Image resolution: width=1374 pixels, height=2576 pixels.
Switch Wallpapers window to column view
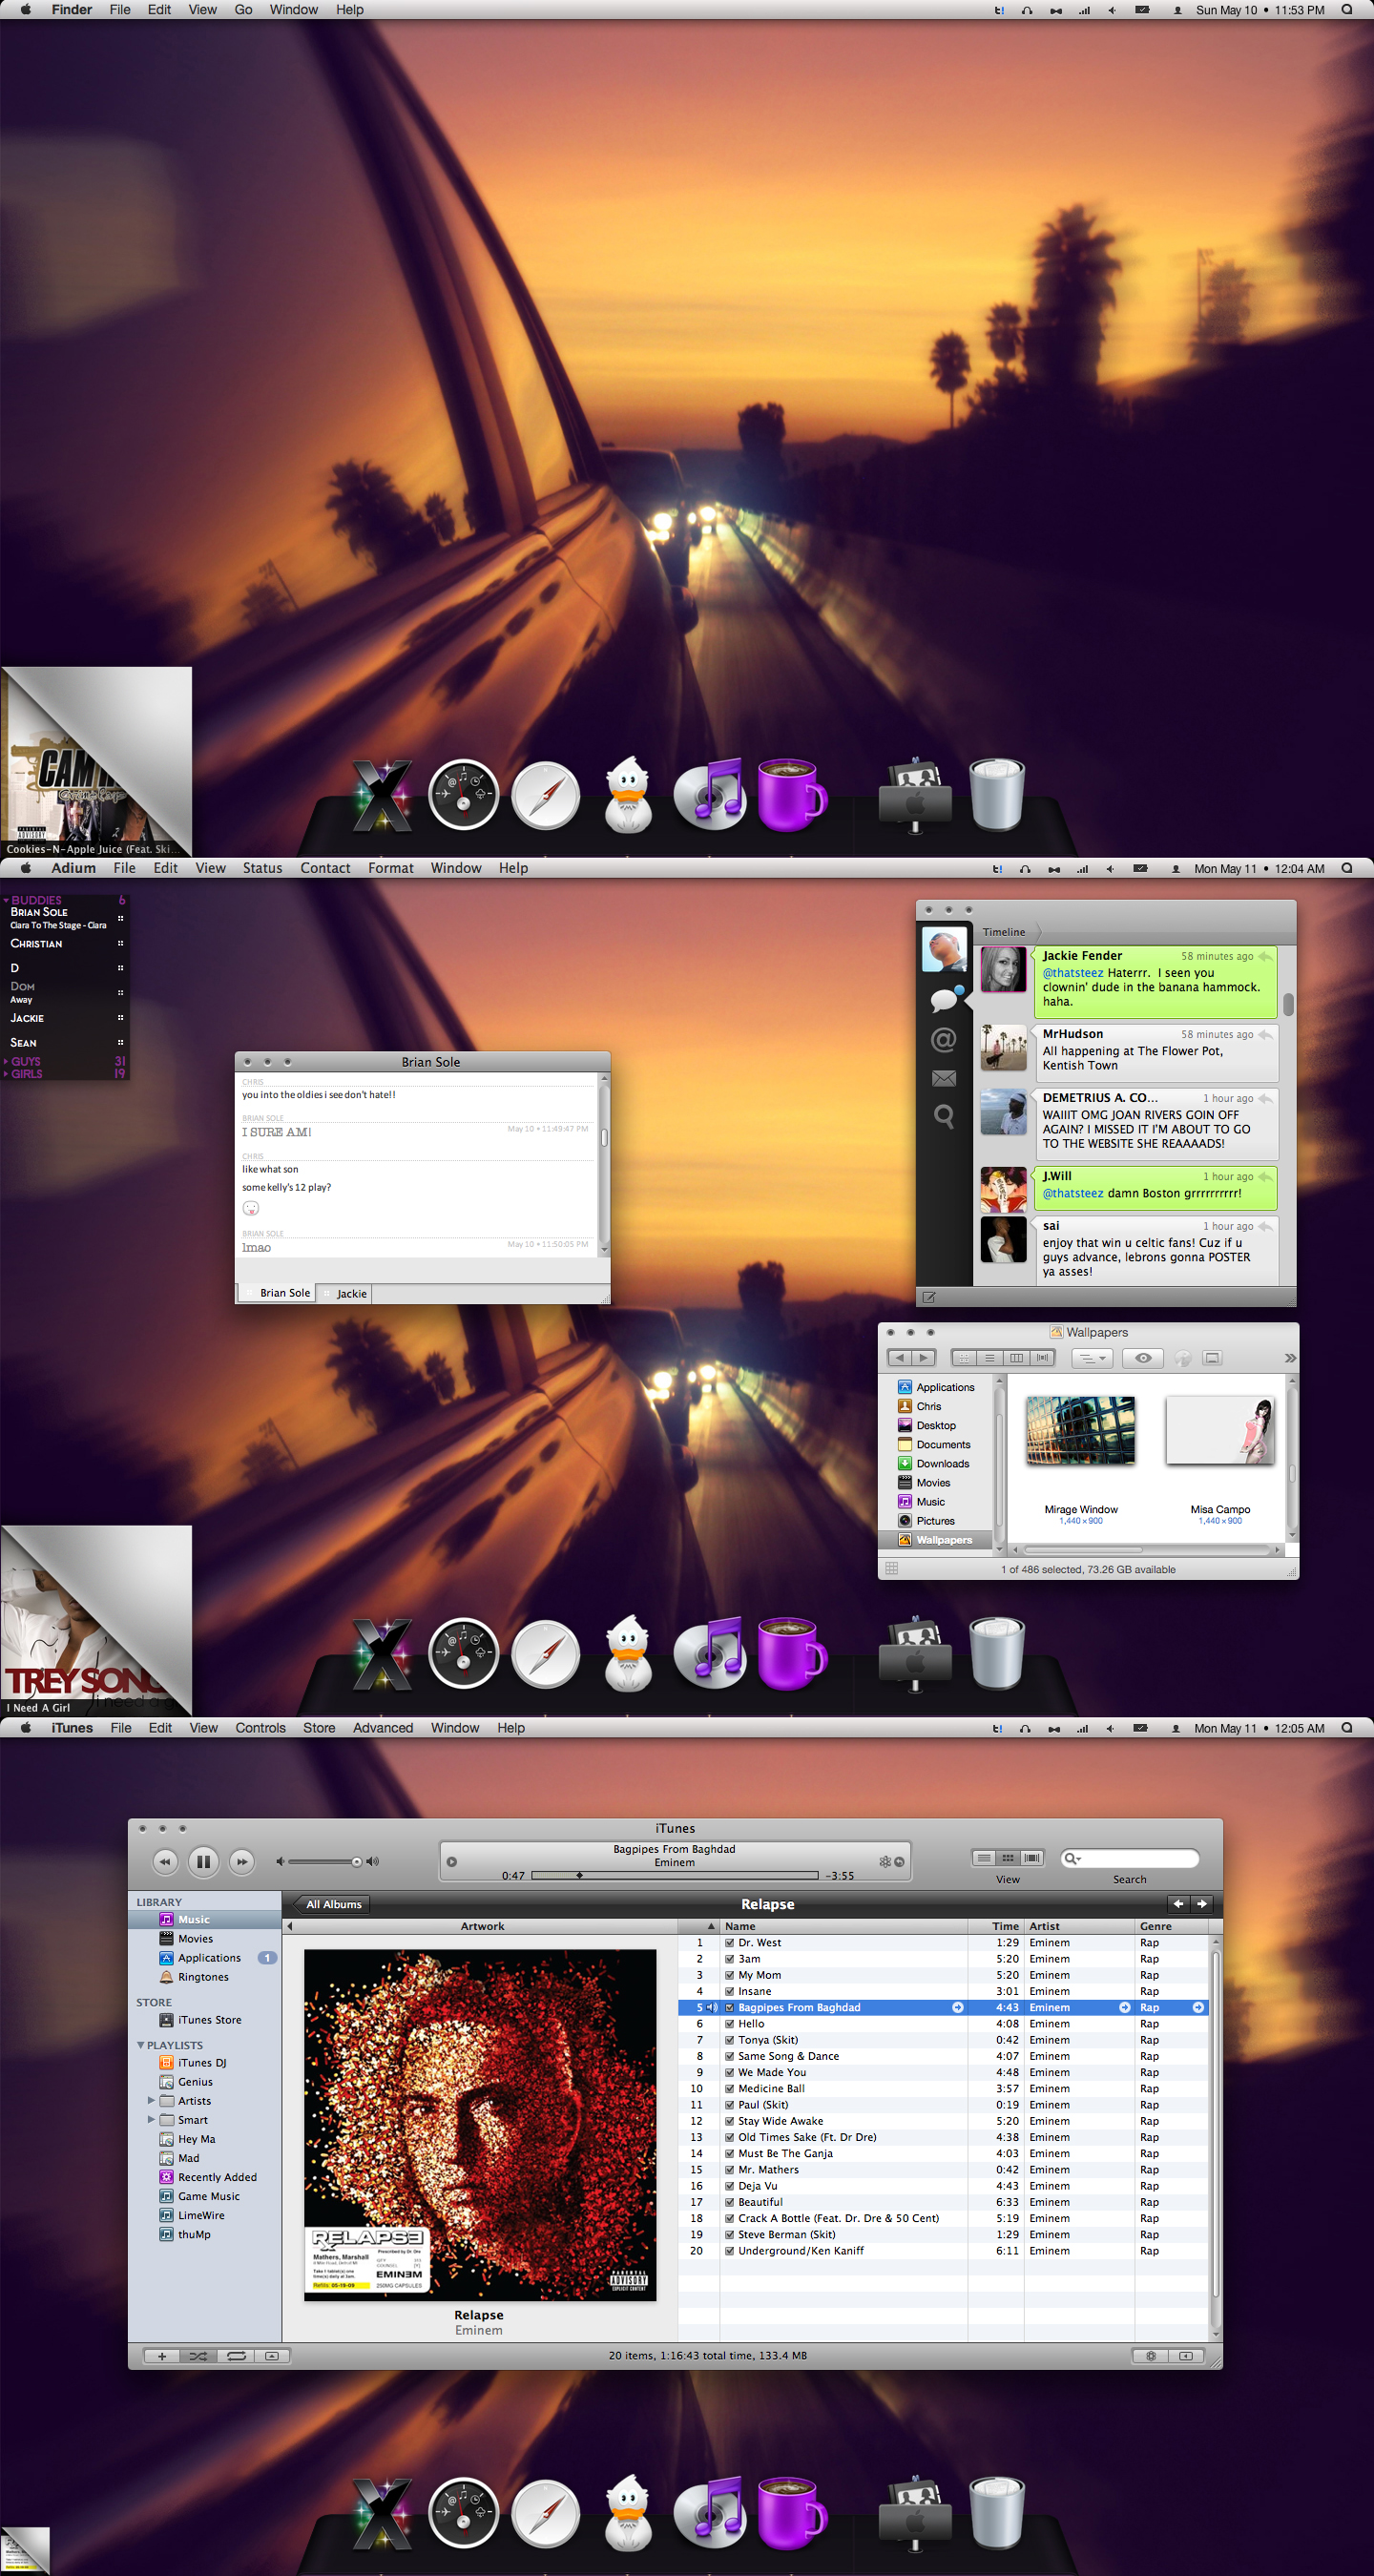point(1016,1358)
